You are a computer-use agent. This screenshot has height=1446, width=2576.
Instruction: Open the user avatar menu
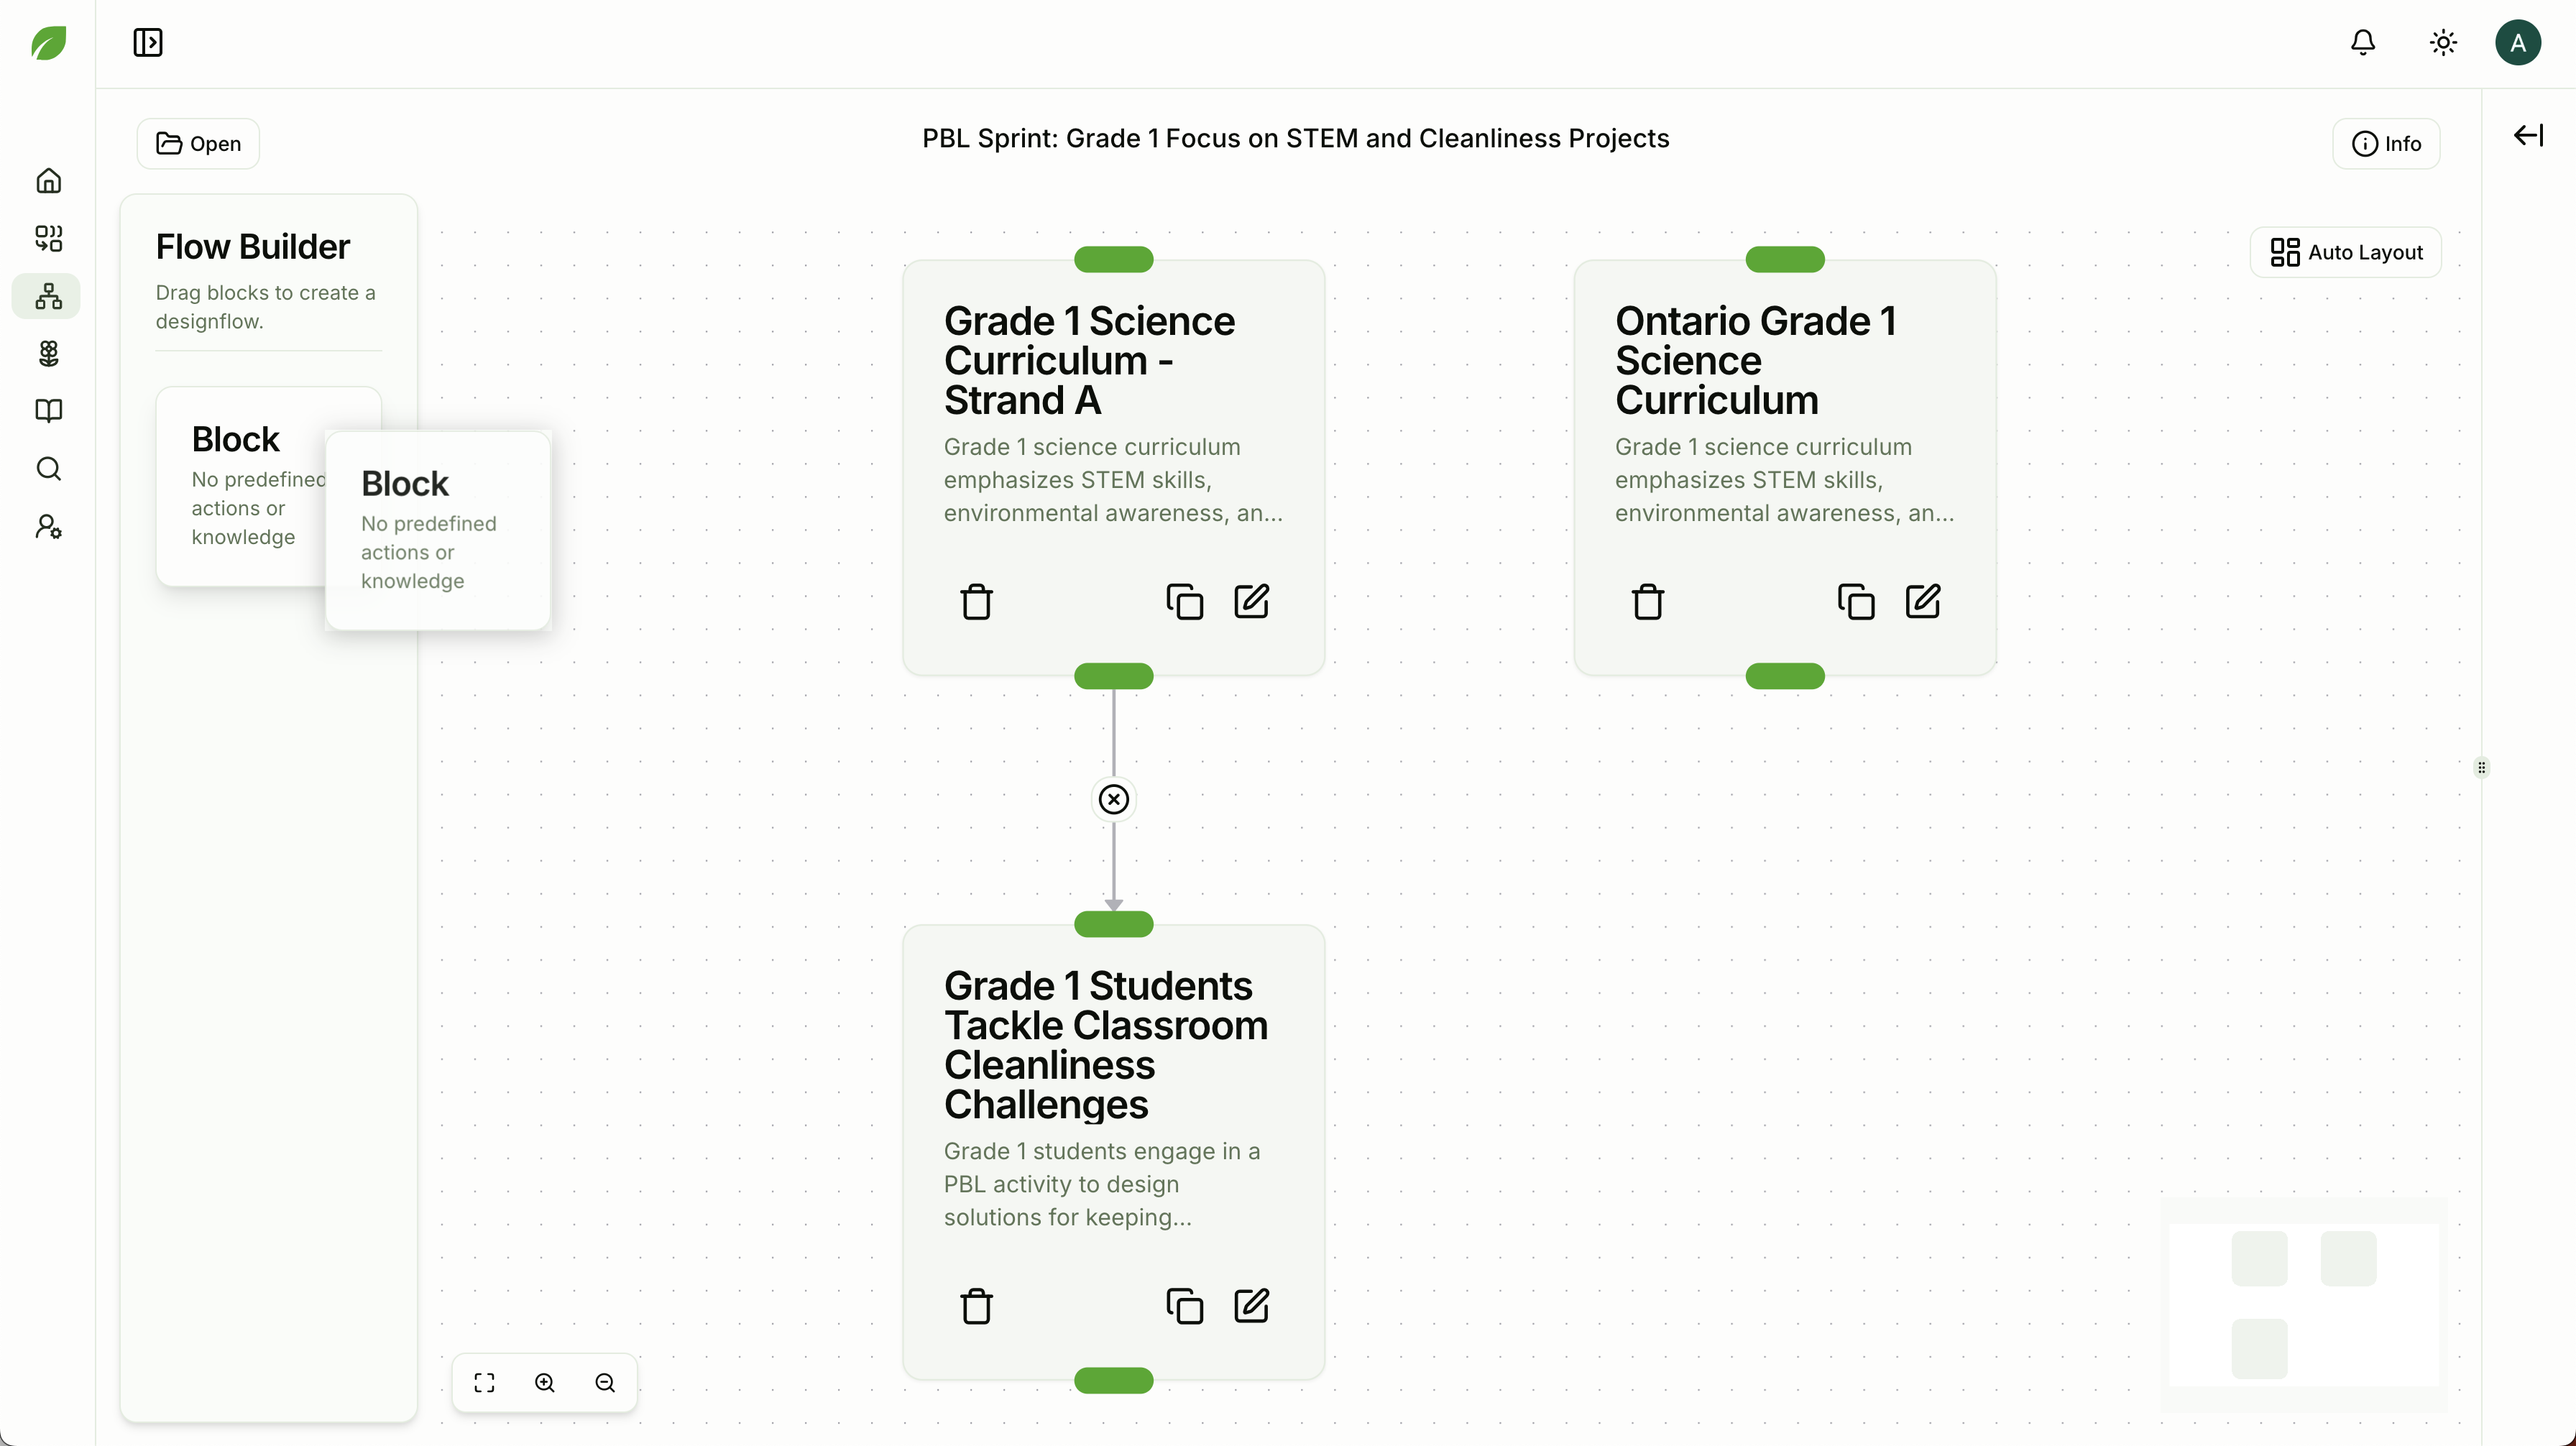(2517, 42)
